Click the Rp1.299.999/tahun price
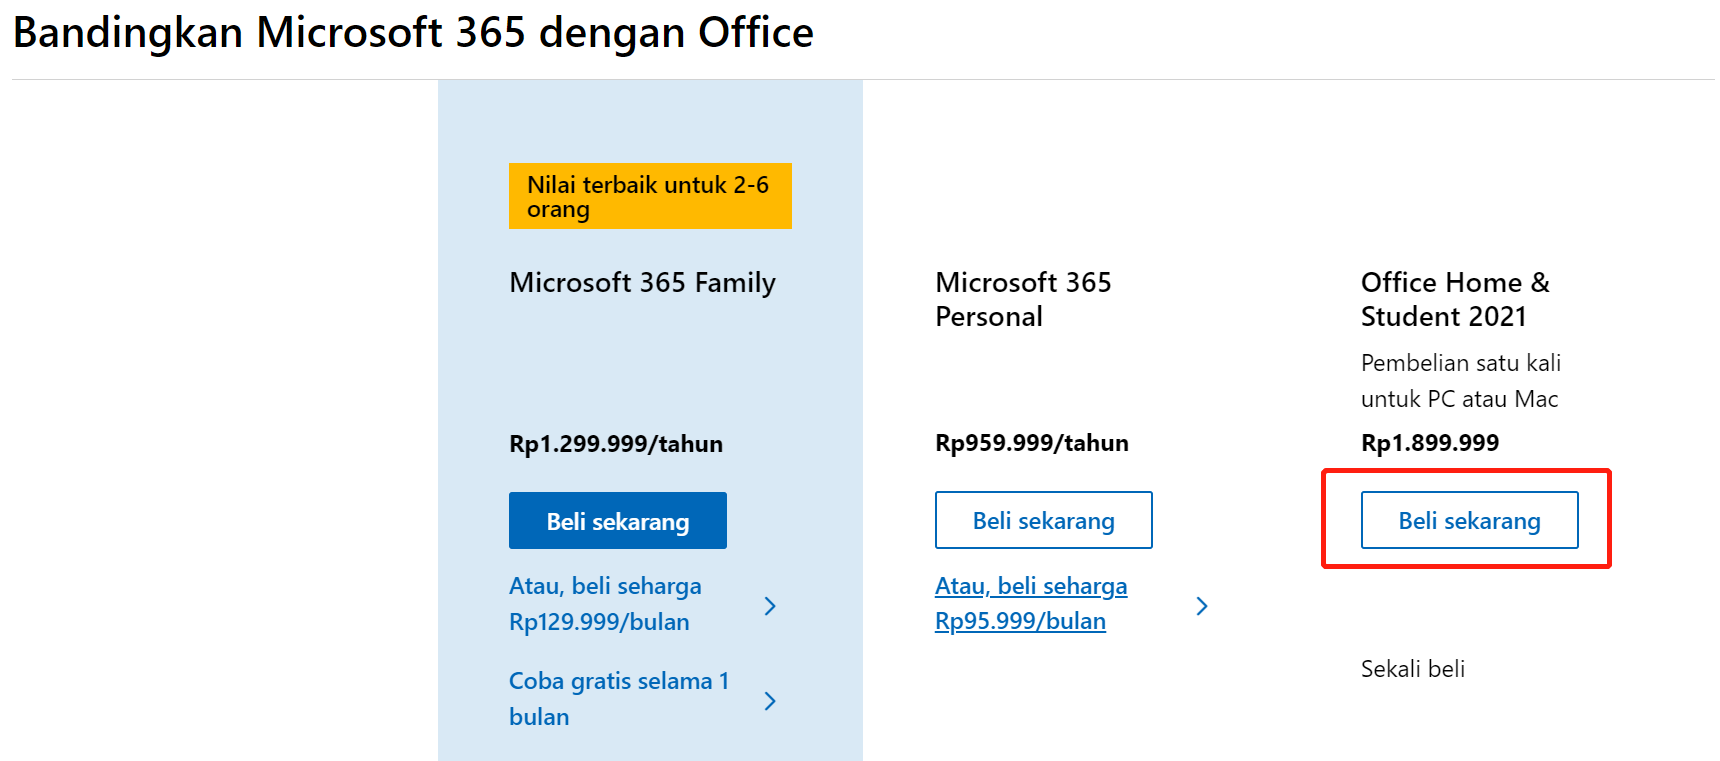 pos(615,444)
